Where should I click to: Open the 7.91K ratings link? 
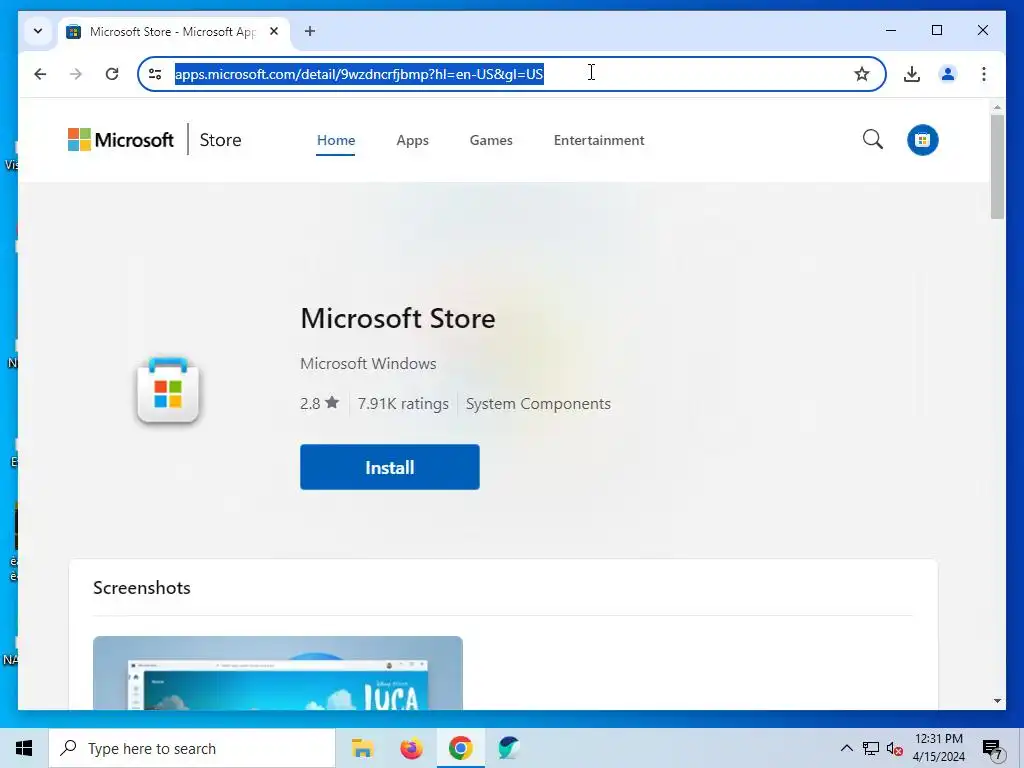pos(403,404)
